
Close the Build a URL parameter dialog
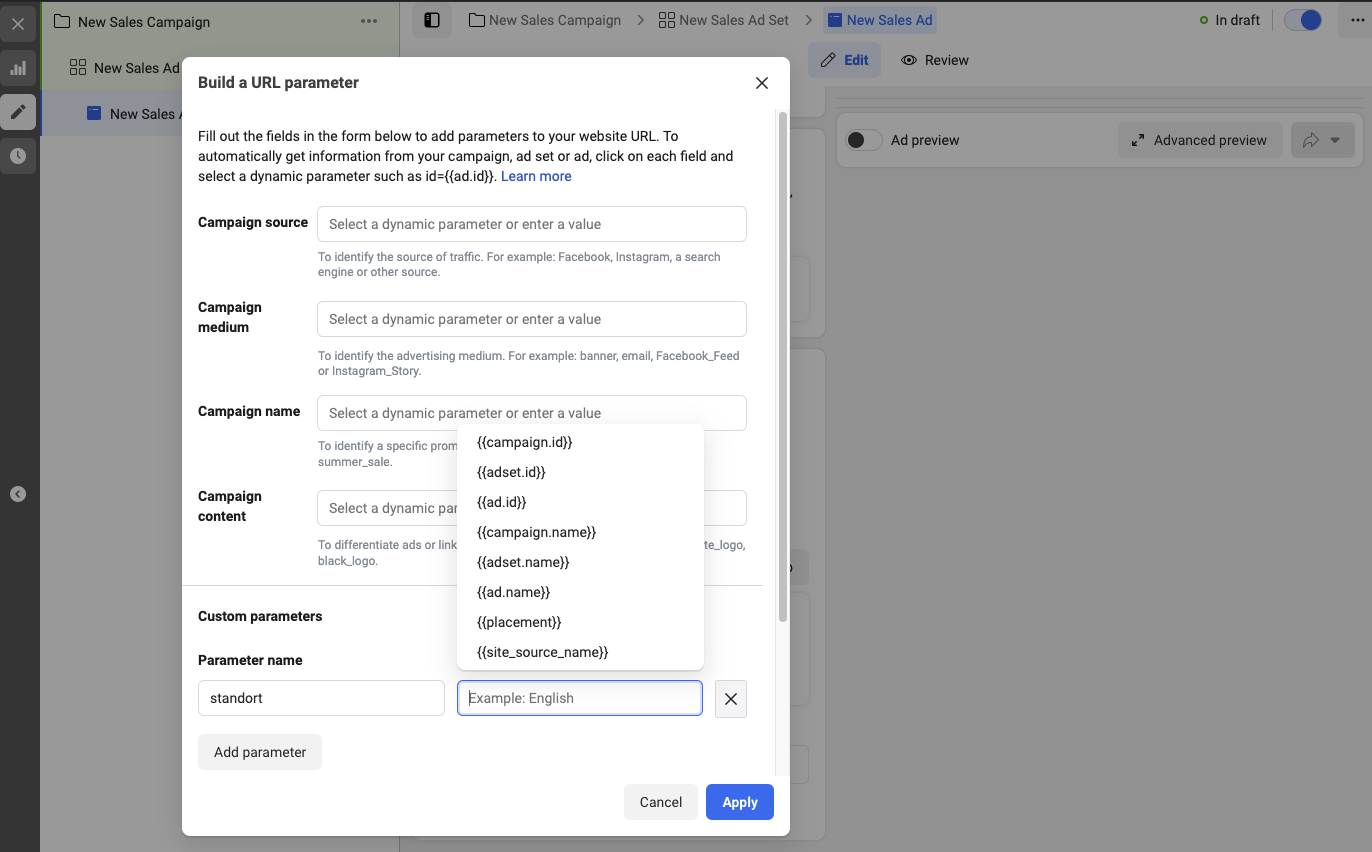point(762,83)
